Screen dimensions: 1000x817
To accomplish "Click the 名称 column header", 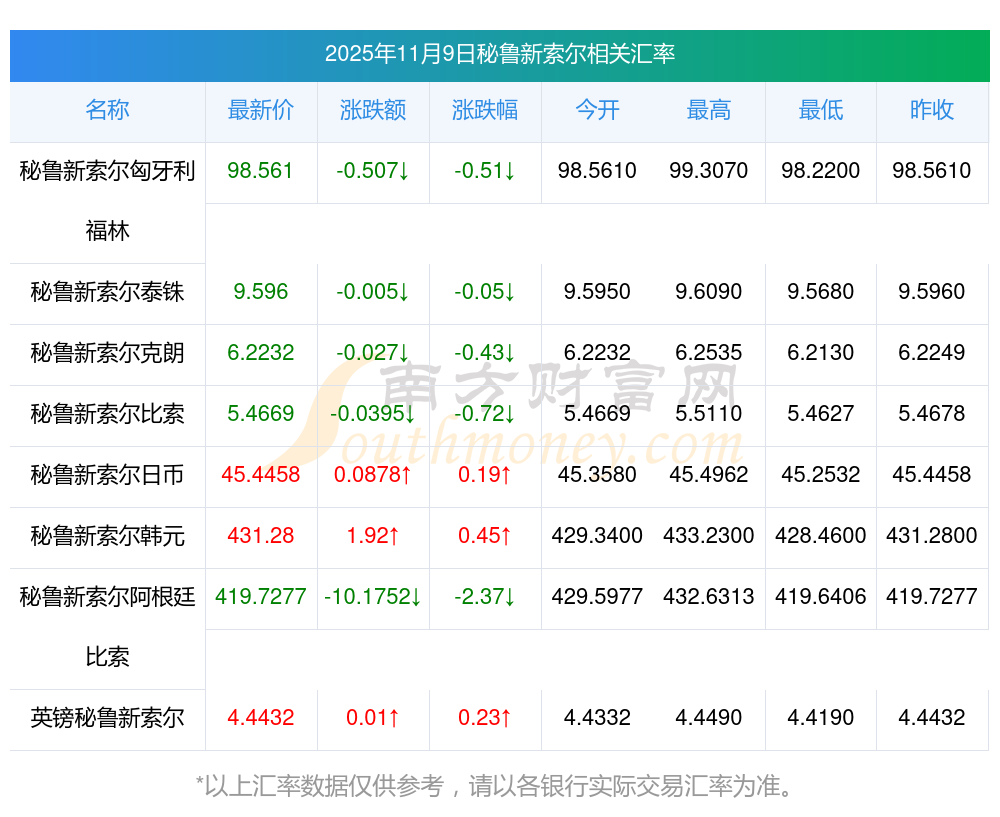I will [x=107, y=110].
